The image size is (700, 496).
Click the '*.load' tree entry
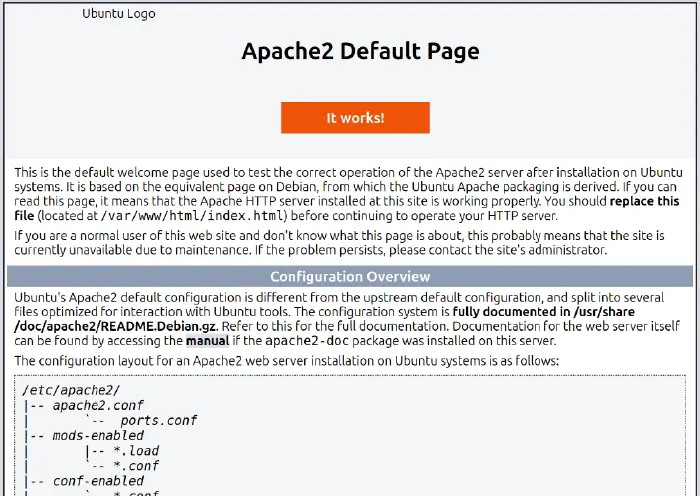(136, 451)
